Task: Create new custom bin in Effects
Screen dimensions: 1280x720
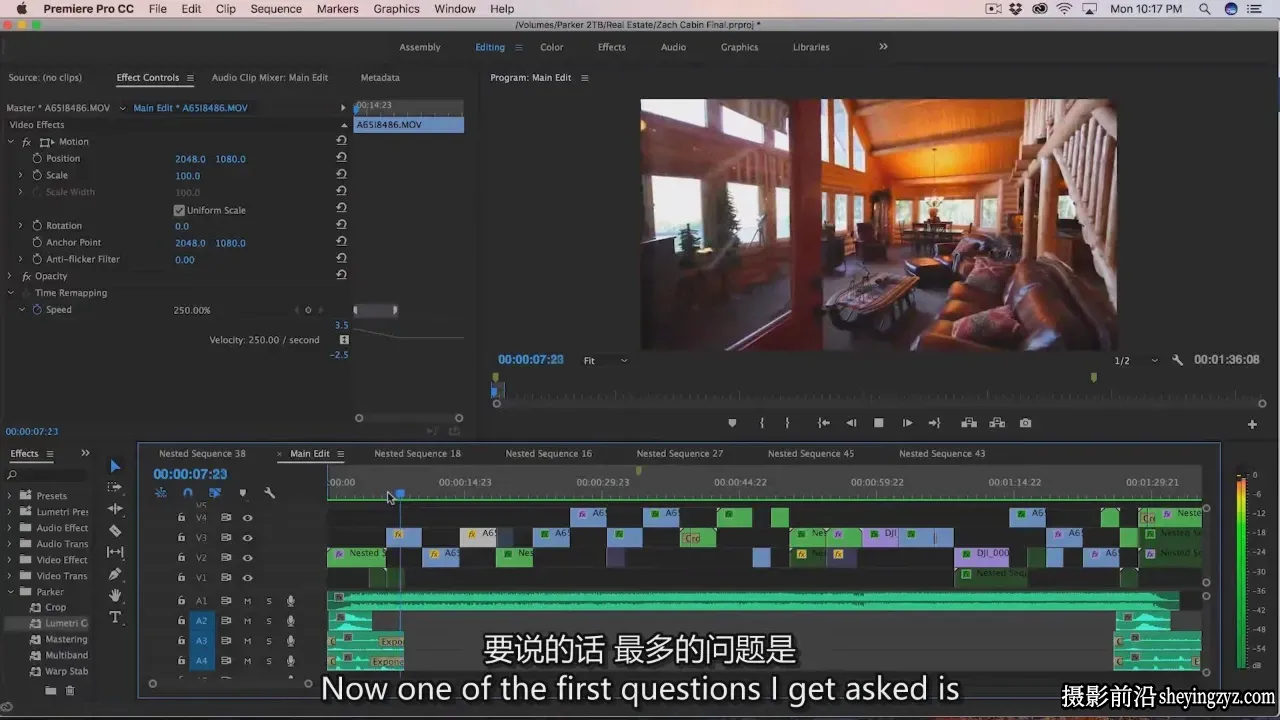Action: coord(50,690)
